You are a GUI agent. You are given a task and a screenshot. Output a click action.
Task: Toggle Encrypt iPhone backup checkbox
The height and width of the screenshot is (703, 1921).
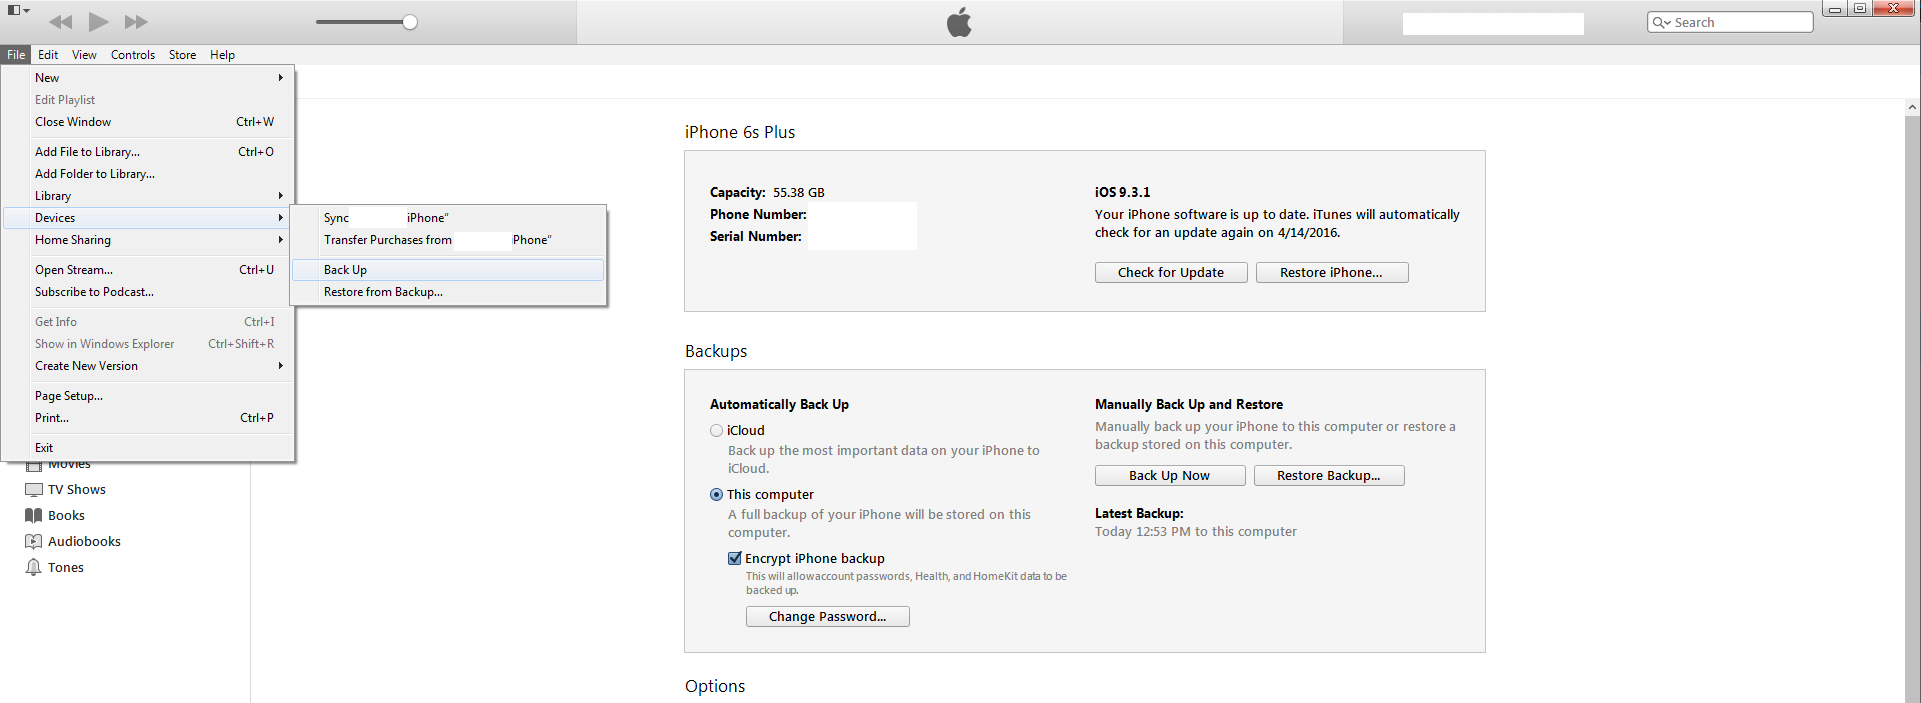735,559
